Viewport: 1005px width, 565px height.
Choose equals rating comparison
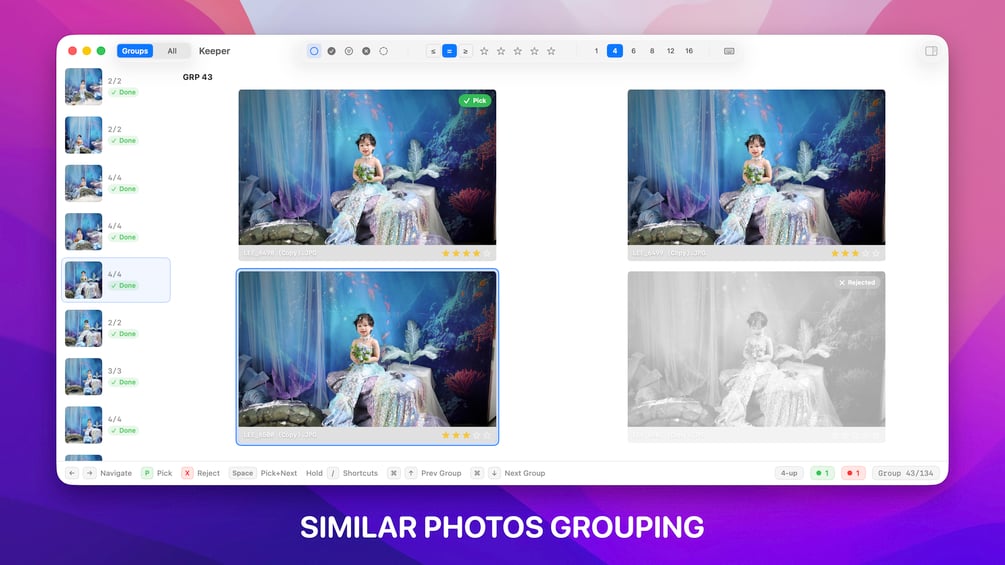click(449, 51)
